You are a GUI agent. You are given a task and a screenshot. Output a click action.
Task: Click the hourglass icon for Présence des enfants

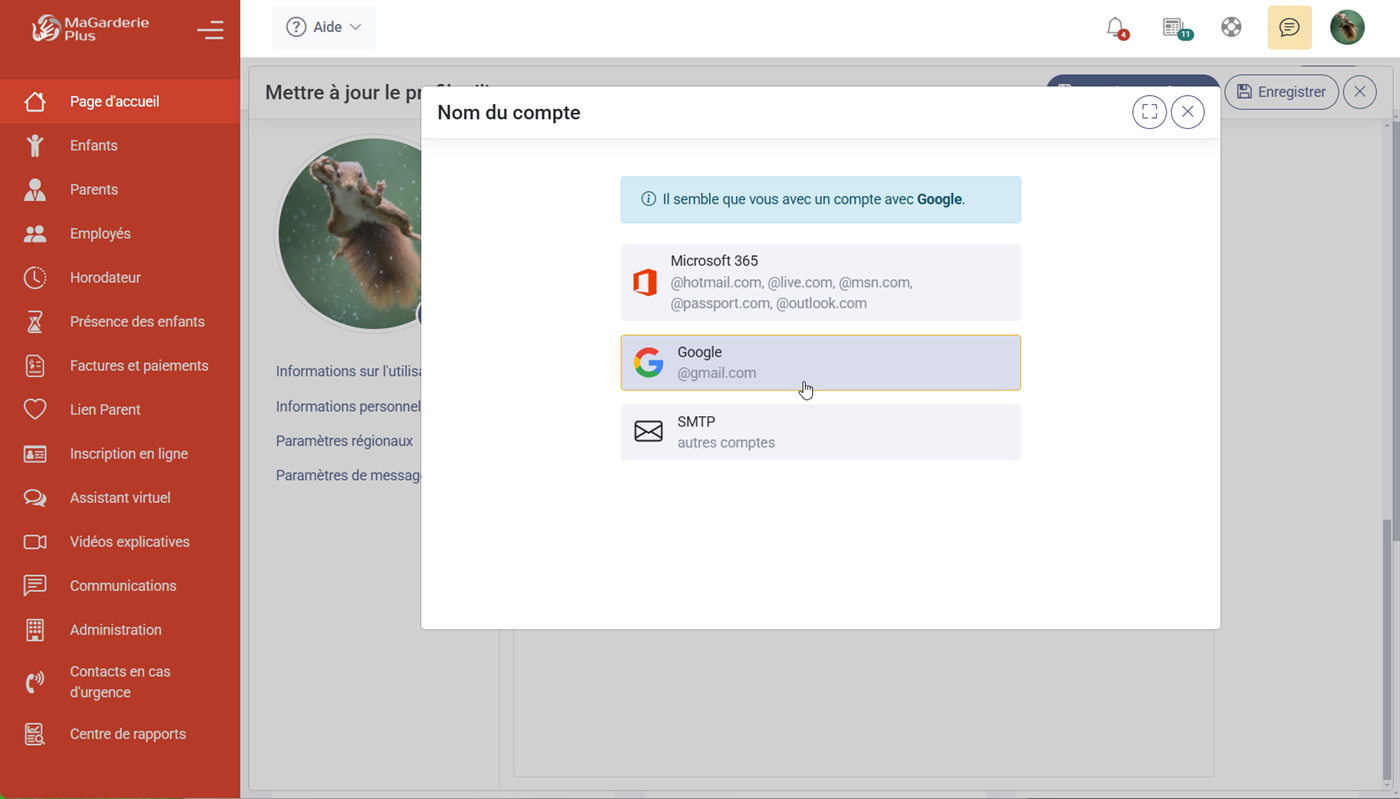[35, 321]
